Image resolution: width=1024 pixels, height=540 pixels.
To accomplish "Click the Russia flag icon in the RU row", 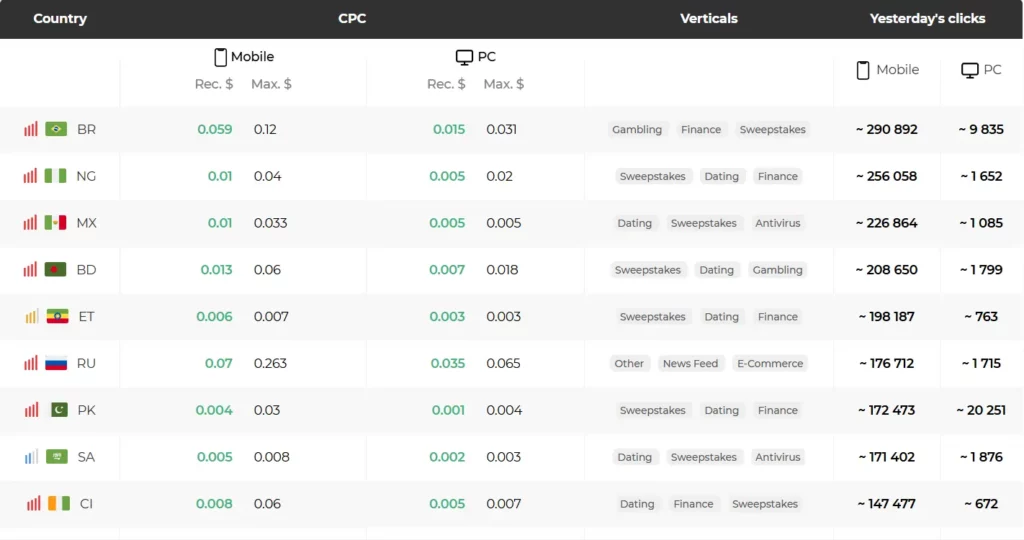I will [56, 363].
